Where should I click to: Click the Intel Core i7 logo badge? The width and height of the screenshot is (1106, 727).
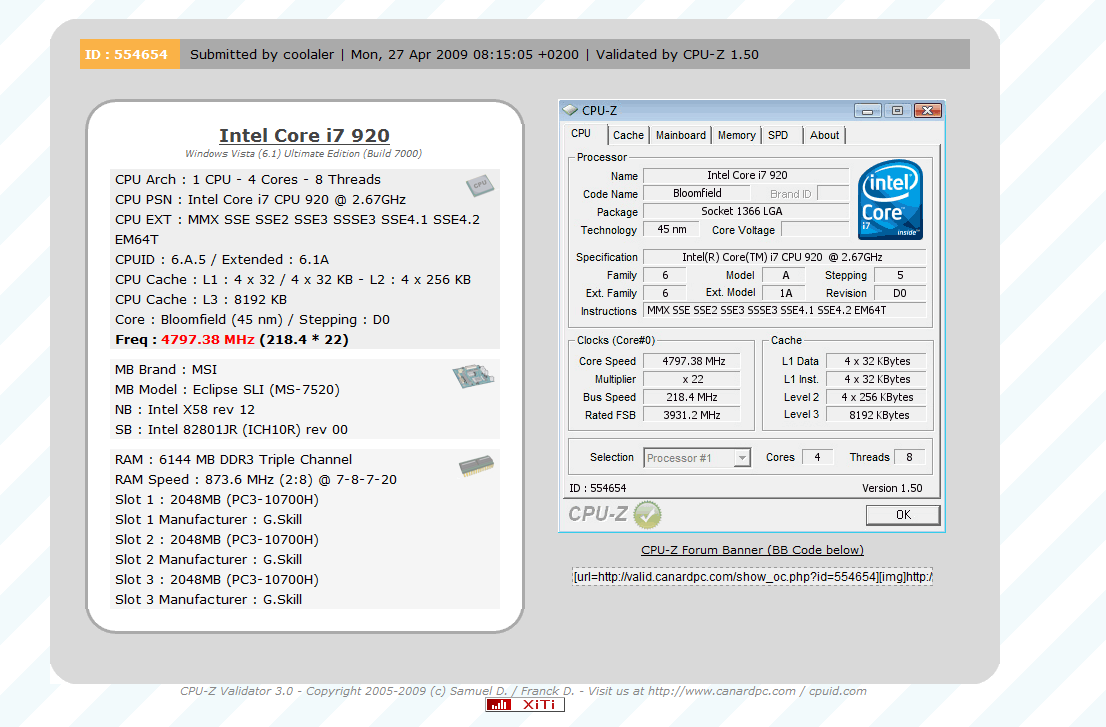pyautogui.click(x=890, y=200)
